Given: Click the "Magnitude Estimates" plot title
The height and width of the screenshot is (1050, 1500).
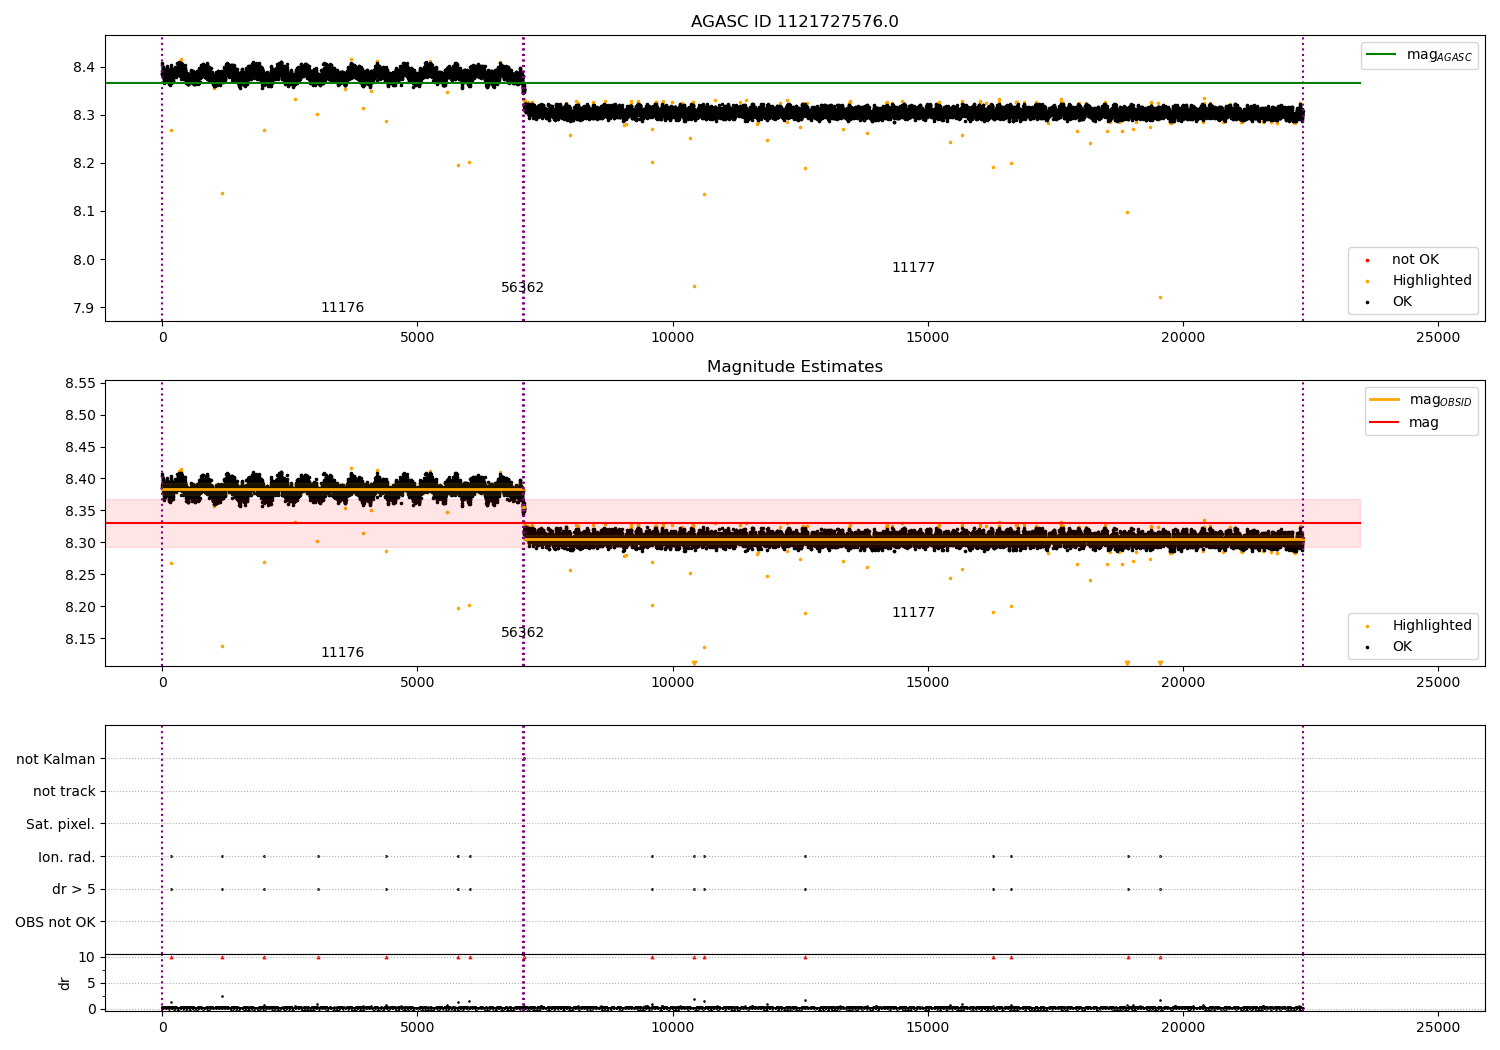Looking at the screenshot, I should pos(794,367).
